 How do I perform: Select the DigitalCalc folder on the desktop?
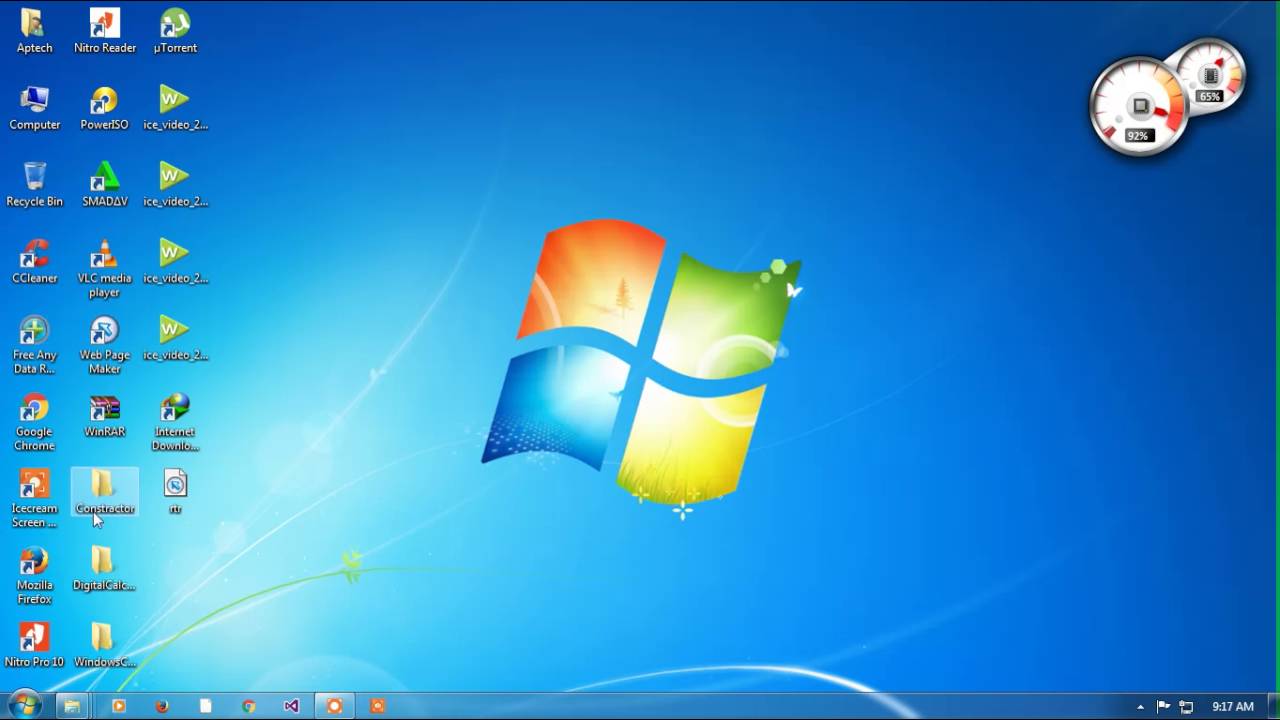point(104,570)
